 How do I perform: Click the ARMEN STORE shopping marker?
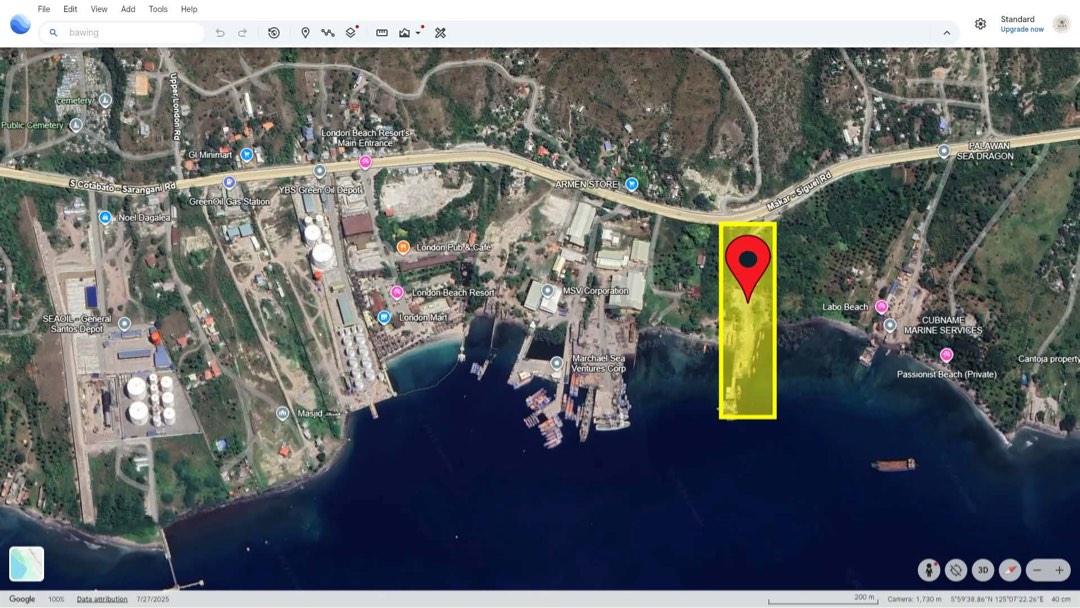coord(632,184)
